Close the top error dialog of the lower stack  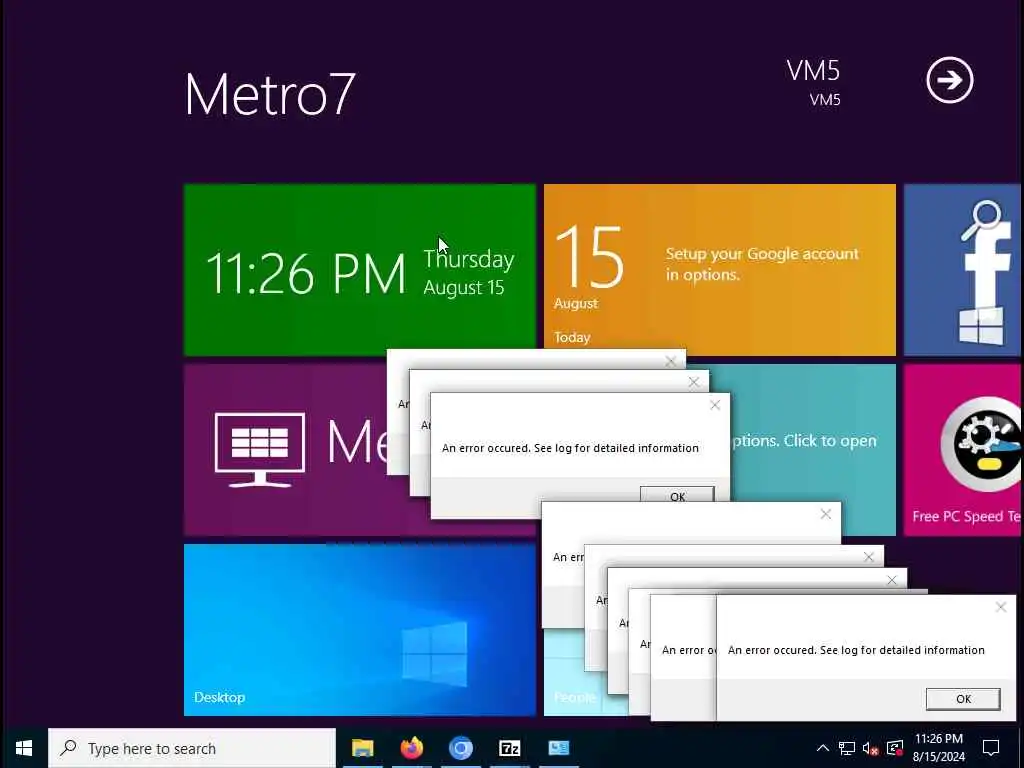tap(825, 514)
